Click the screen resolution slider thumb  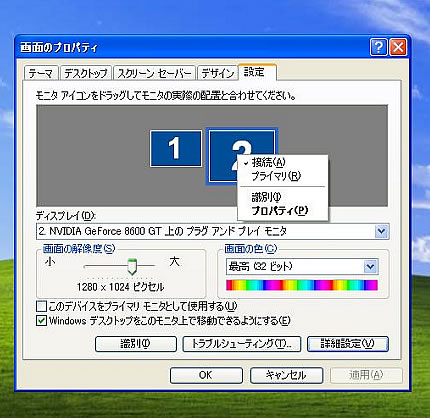[132, 266]
